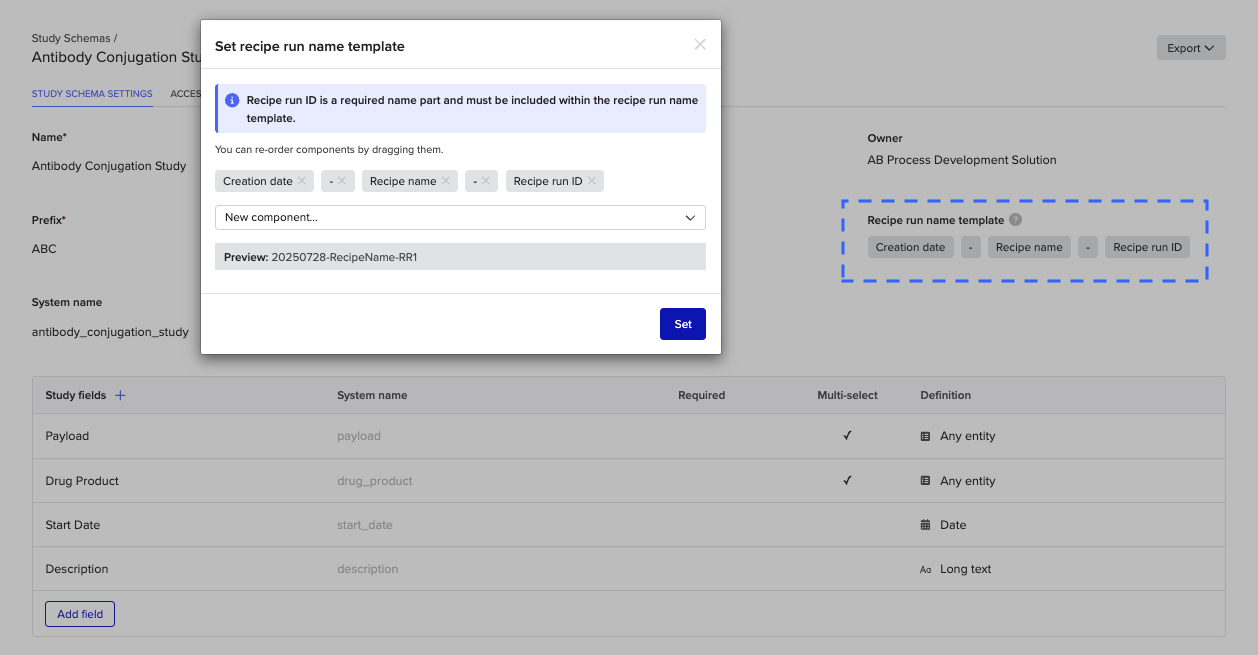Toggle the Multi-select checkmark for Drug Product

tap(847, 480)
